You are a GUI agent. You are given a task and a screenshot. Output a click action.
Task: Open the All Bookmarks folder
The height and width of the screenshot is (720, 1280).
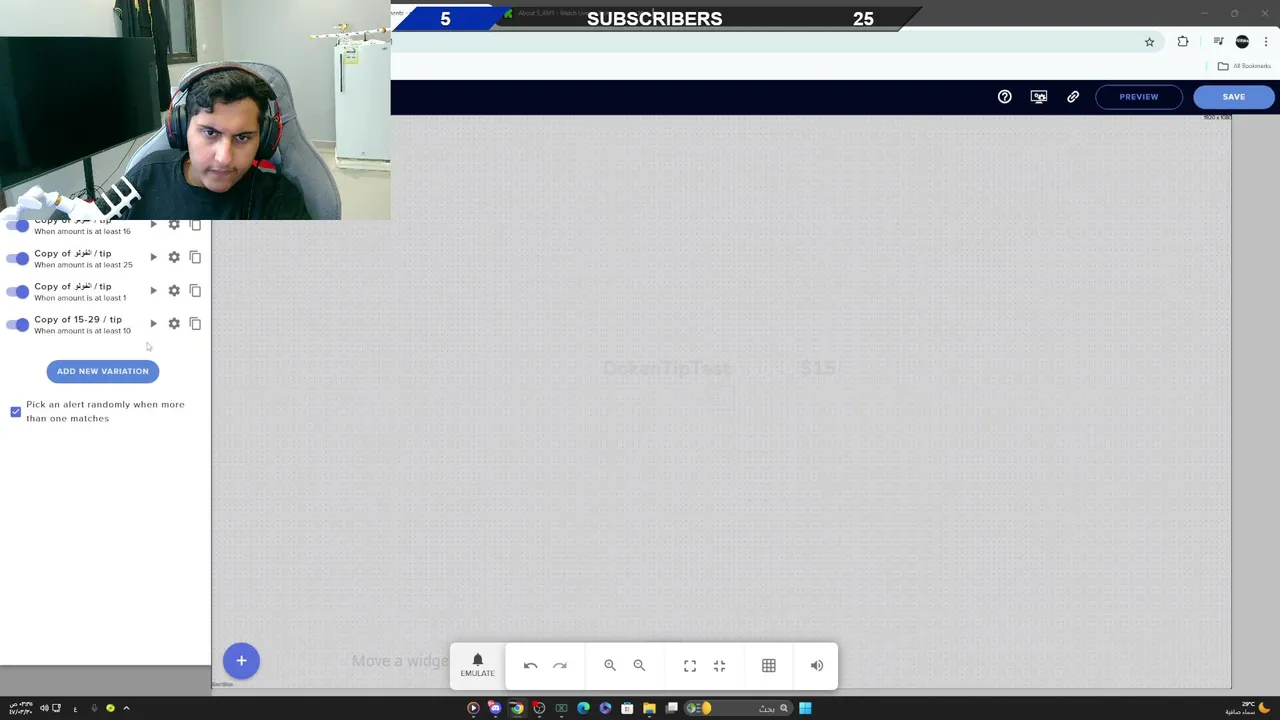(x=1244, y=66)
